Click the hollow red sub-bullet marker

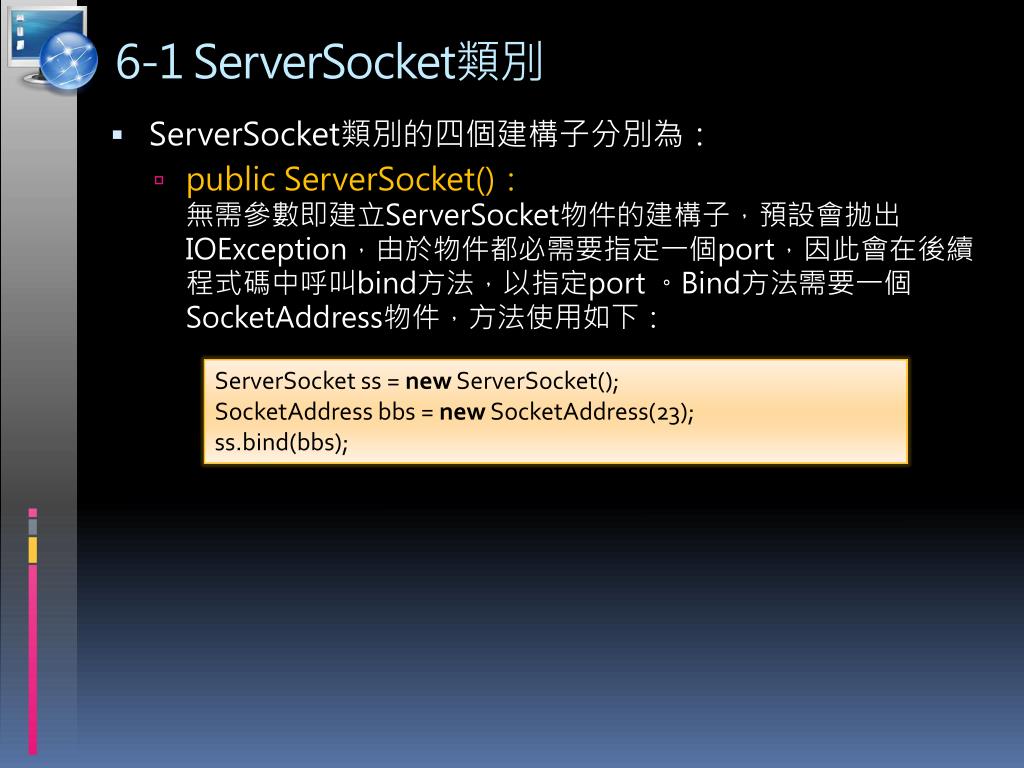point(159,180)
